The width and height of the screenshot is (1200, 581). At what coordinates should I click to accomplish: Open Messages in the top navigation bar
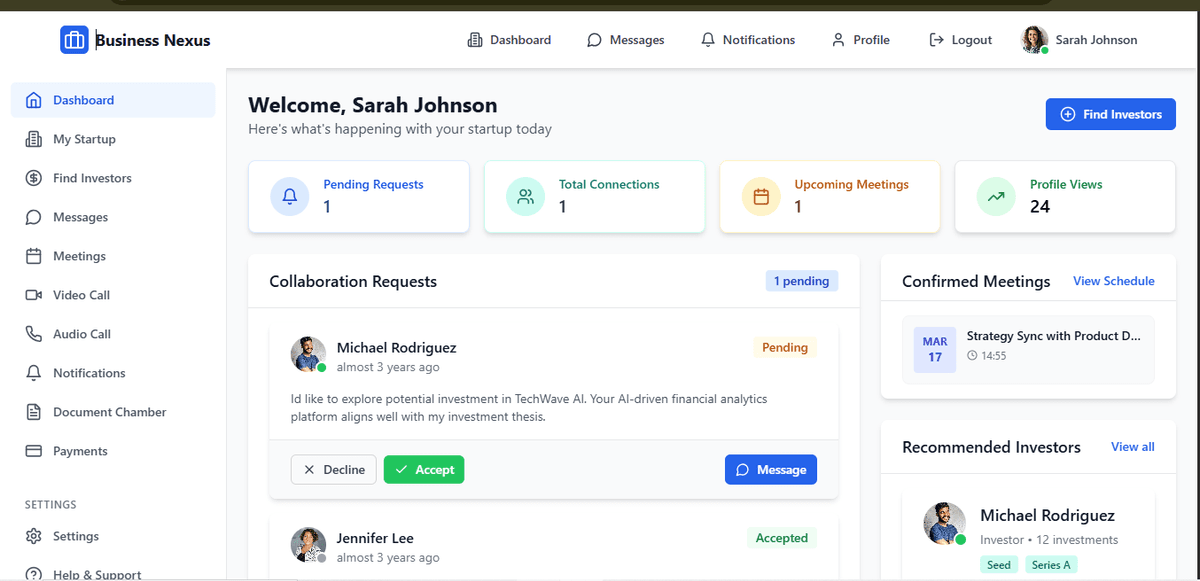point(625,40)
